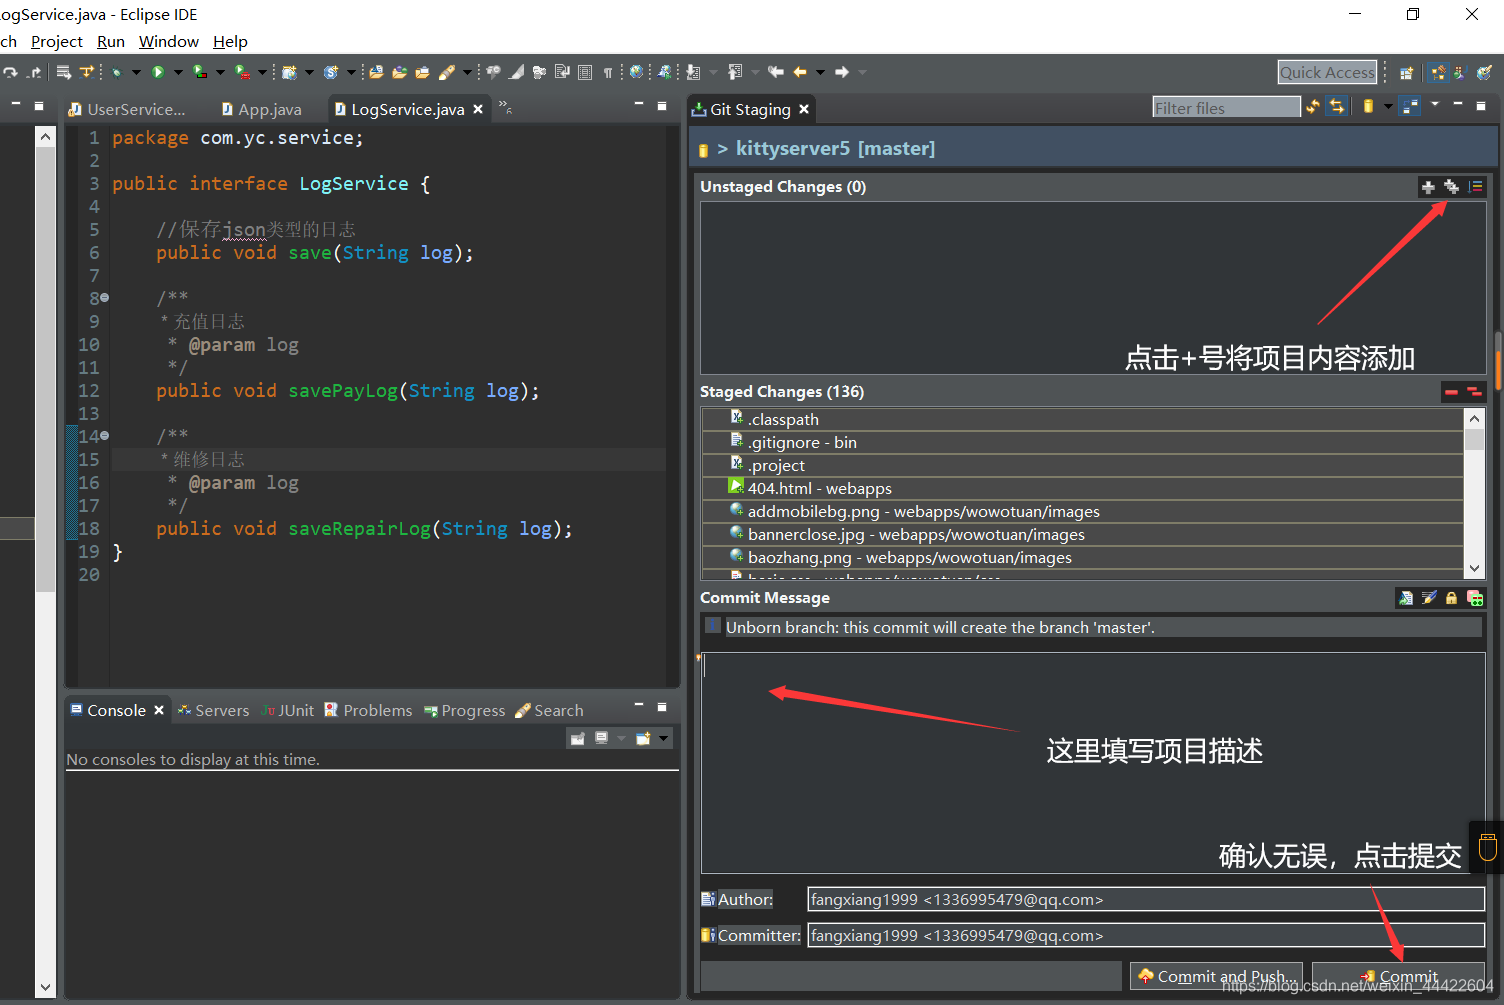Click the Last Edit Location arrow icon
Viewport: 1504px width, 1005px height.
click(775, 72)
